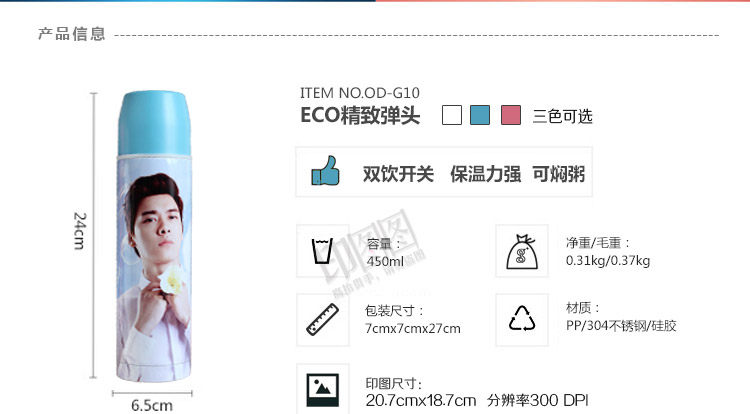Screen dimensions: 750x414
Task: Click the 产品信息 section heading
Action: tap(72, 34)
